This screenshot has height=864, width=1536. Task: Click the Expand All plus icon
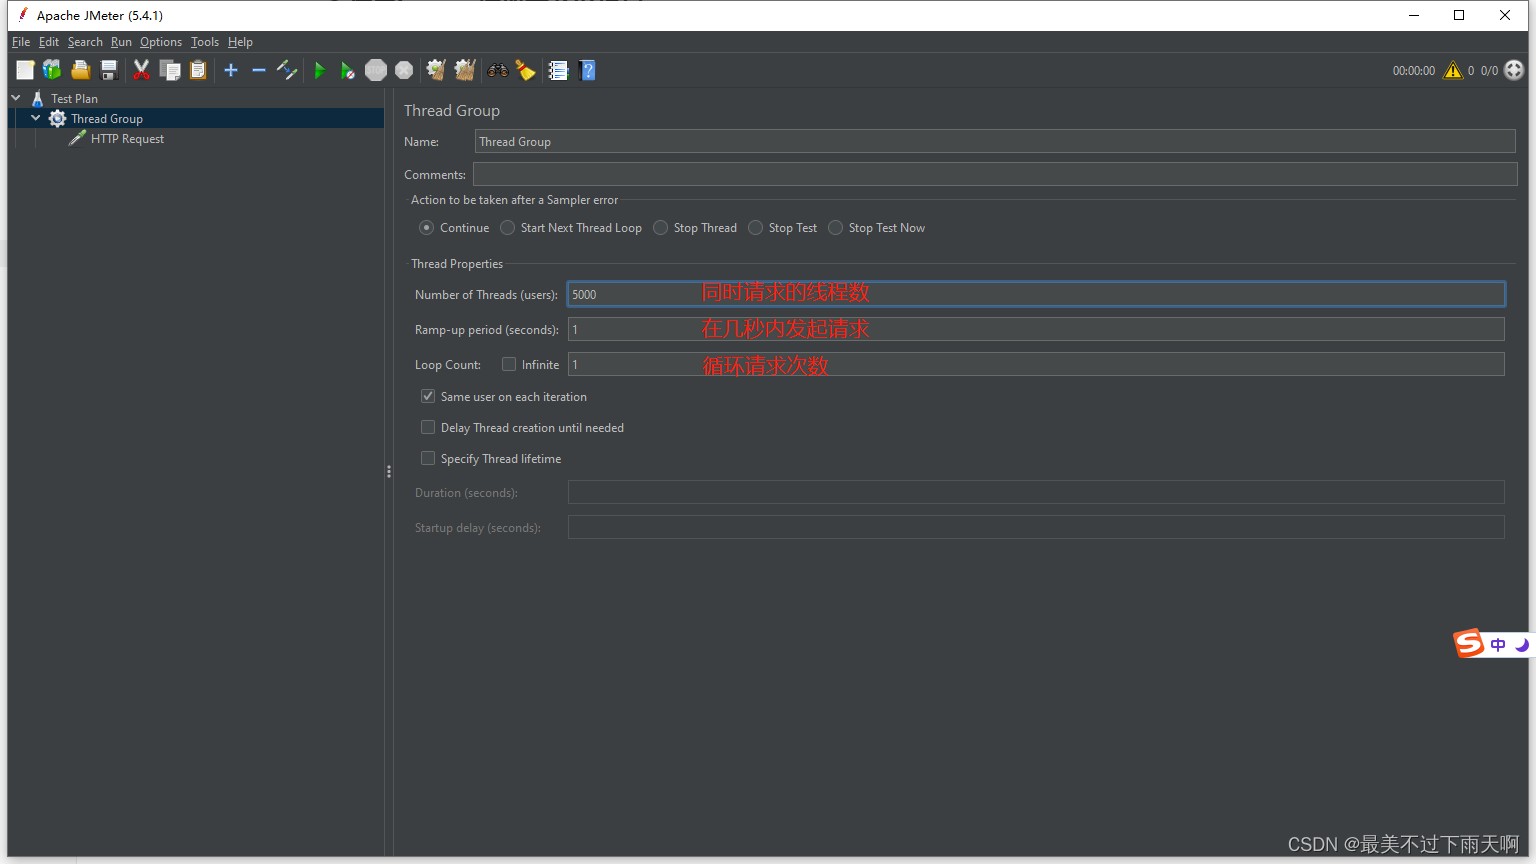click(x=231, y=70)
